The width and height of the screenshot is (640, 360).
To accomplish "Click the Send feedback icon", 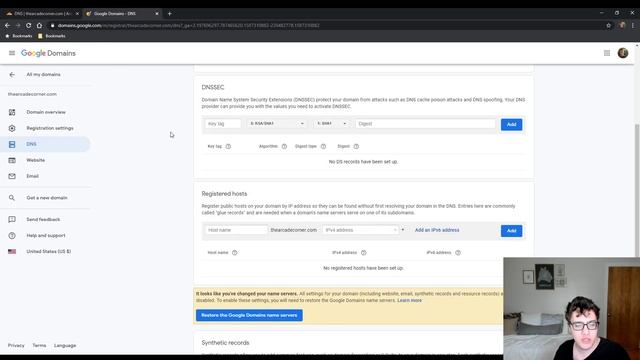I will tap(12, 220).
